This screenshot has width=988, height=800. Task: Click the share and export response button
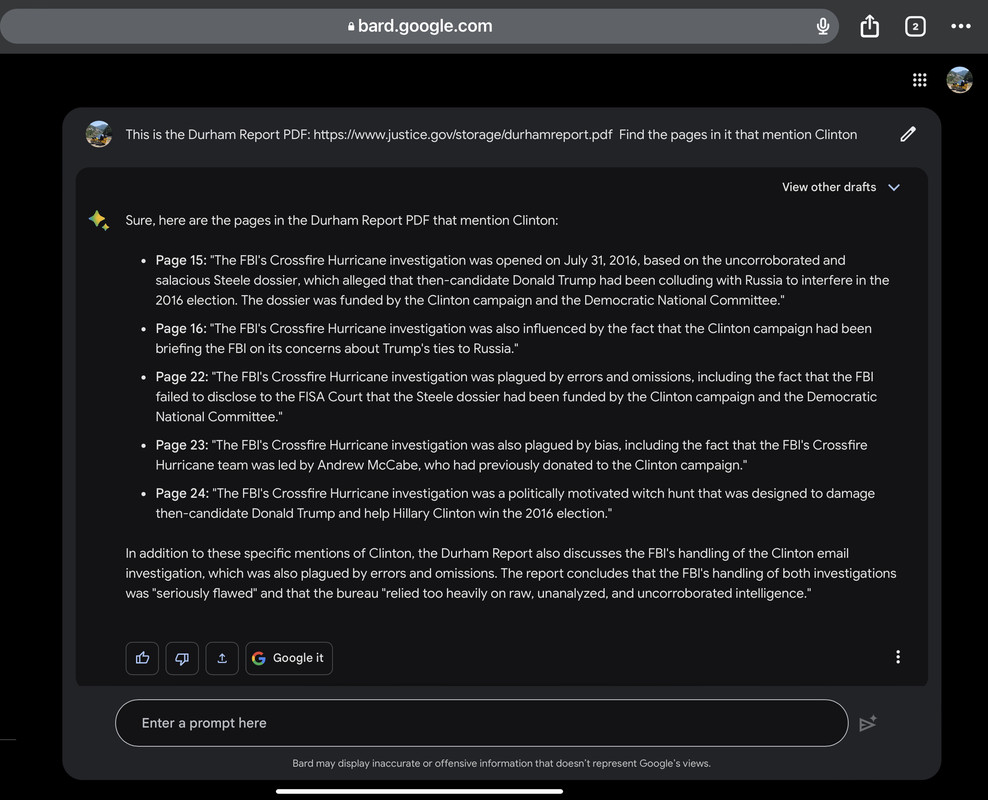pyautogui.click(x=222, y=658)
